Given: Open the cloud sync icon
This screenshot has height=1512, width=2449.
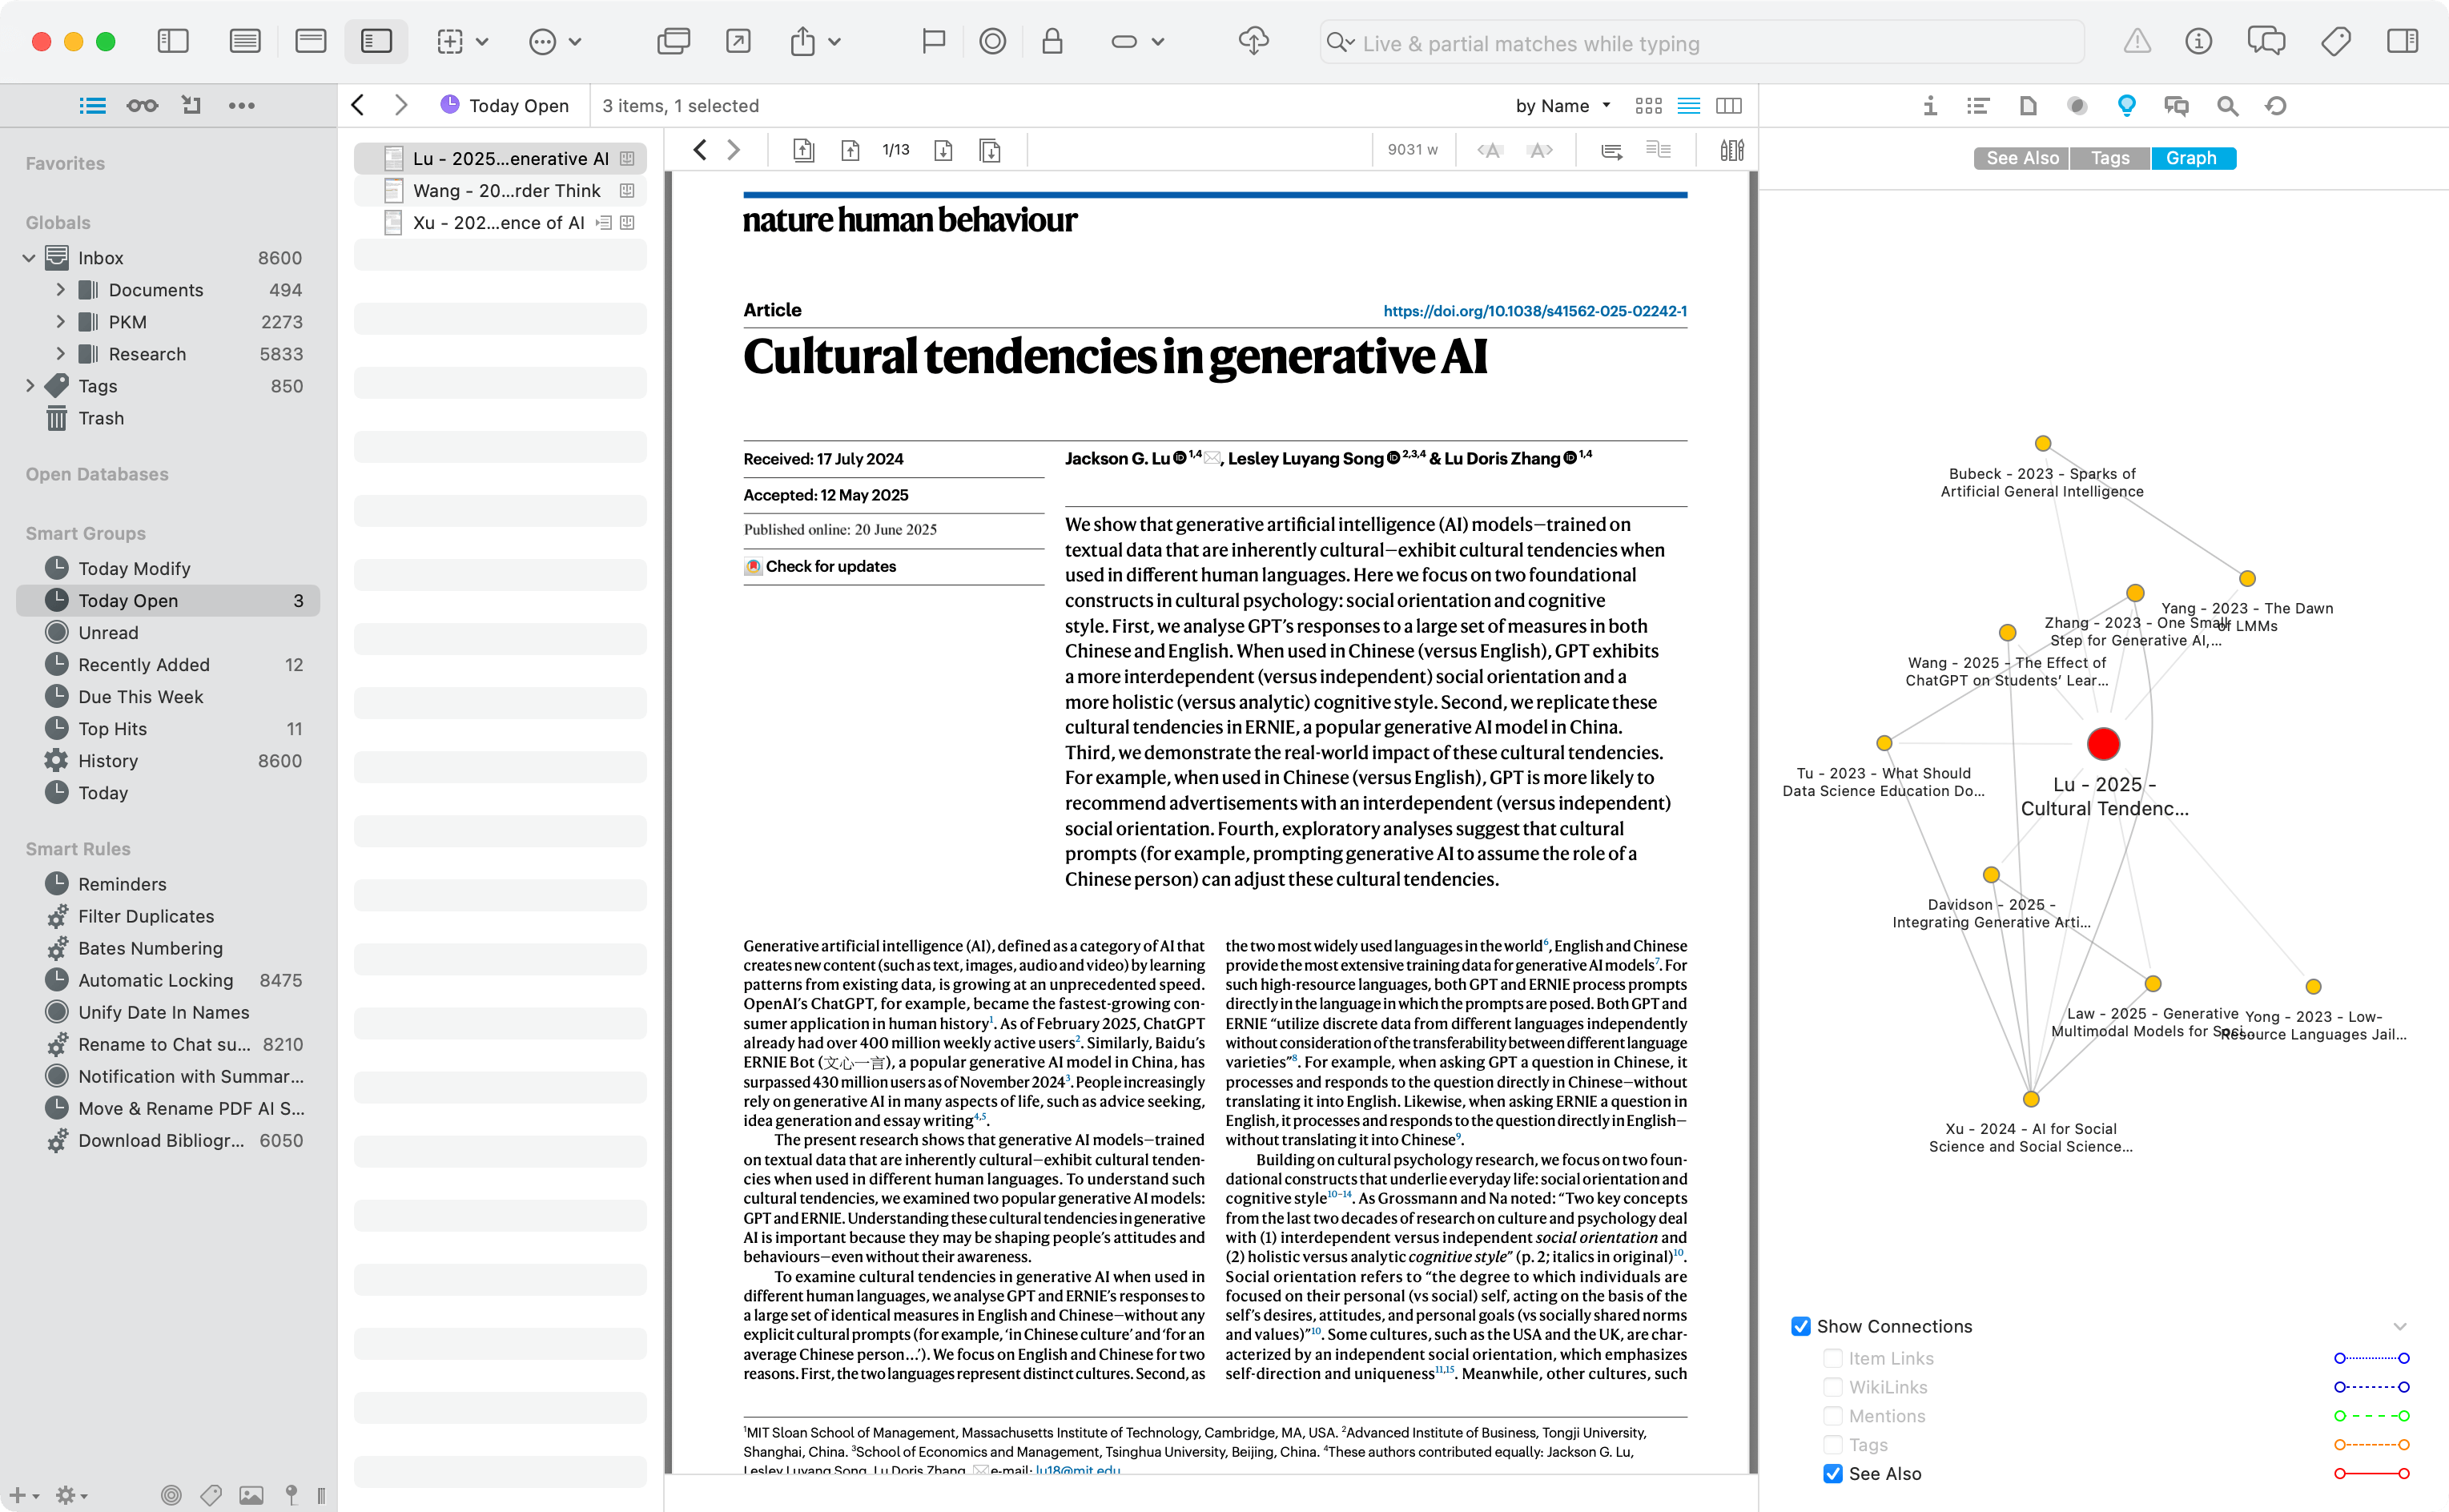Looking at the screenshot, I should point(1253,42).
